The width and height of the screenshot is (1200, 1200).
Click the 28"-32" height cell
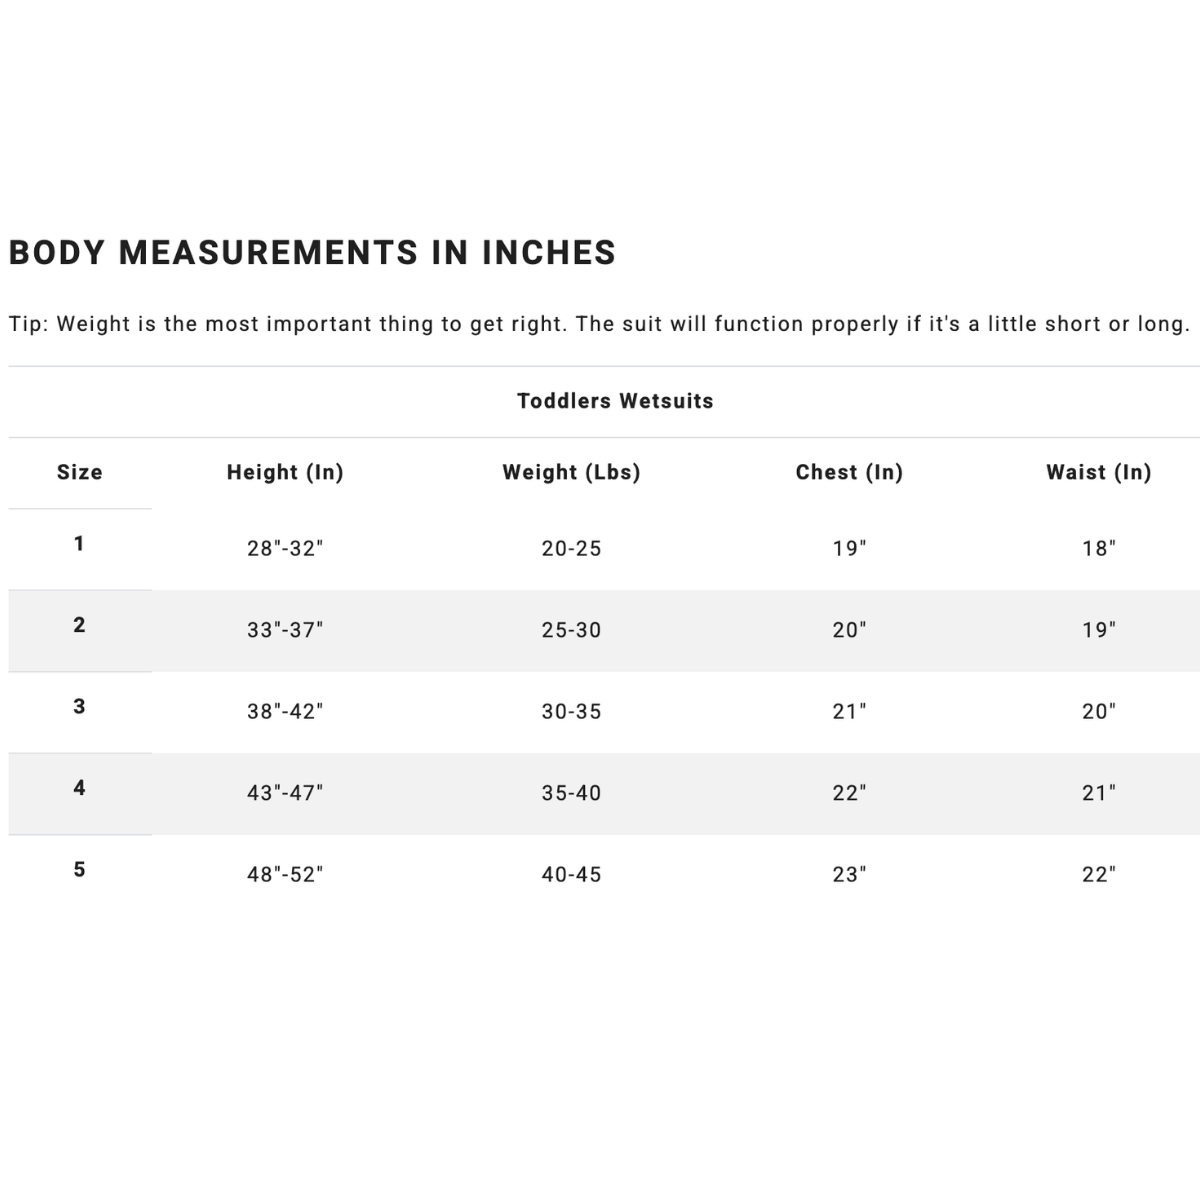click(285, 548)
